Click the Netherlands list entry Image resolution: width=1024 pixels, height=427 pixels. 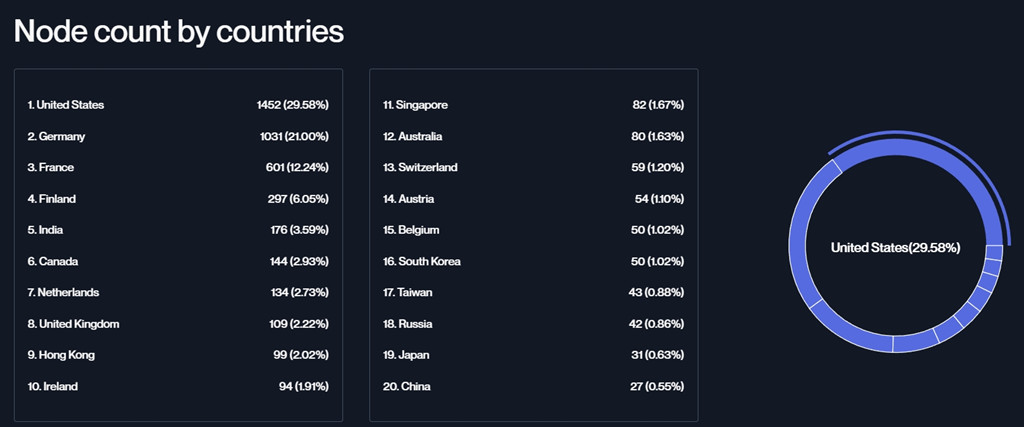(178, 293)
